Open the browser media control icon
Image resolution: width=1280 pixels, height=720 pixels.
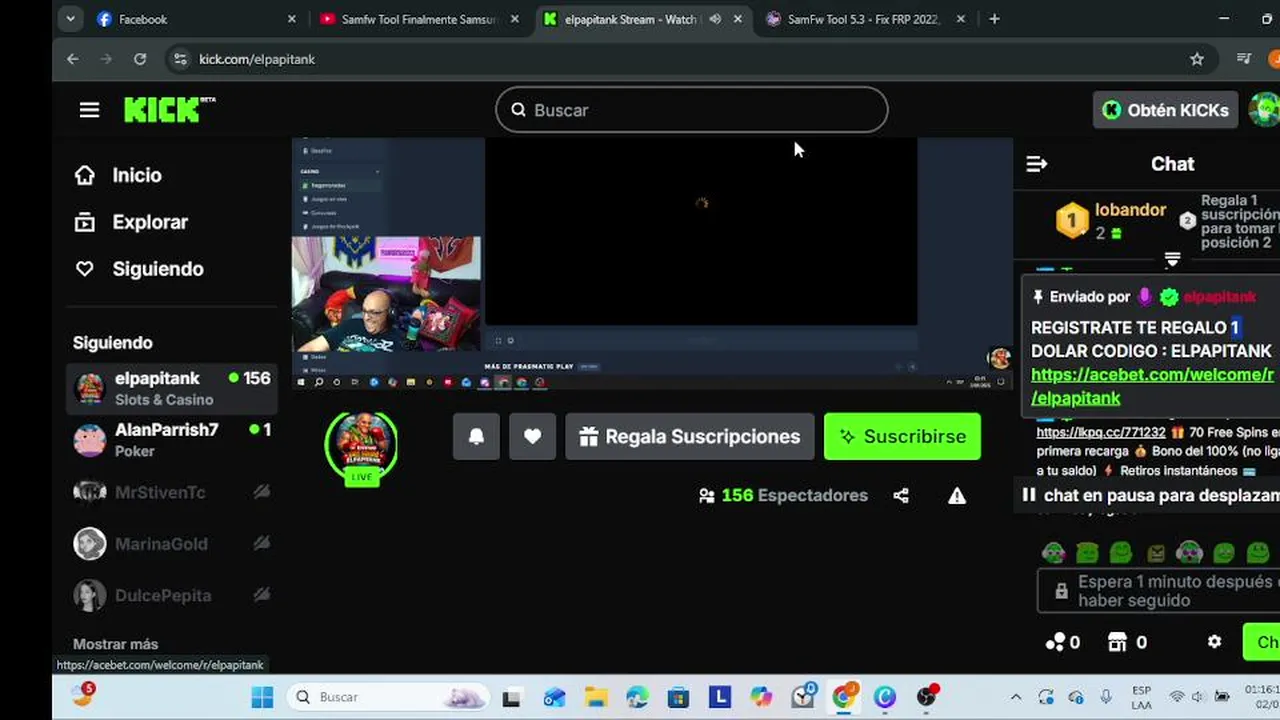coord(1244,59)
